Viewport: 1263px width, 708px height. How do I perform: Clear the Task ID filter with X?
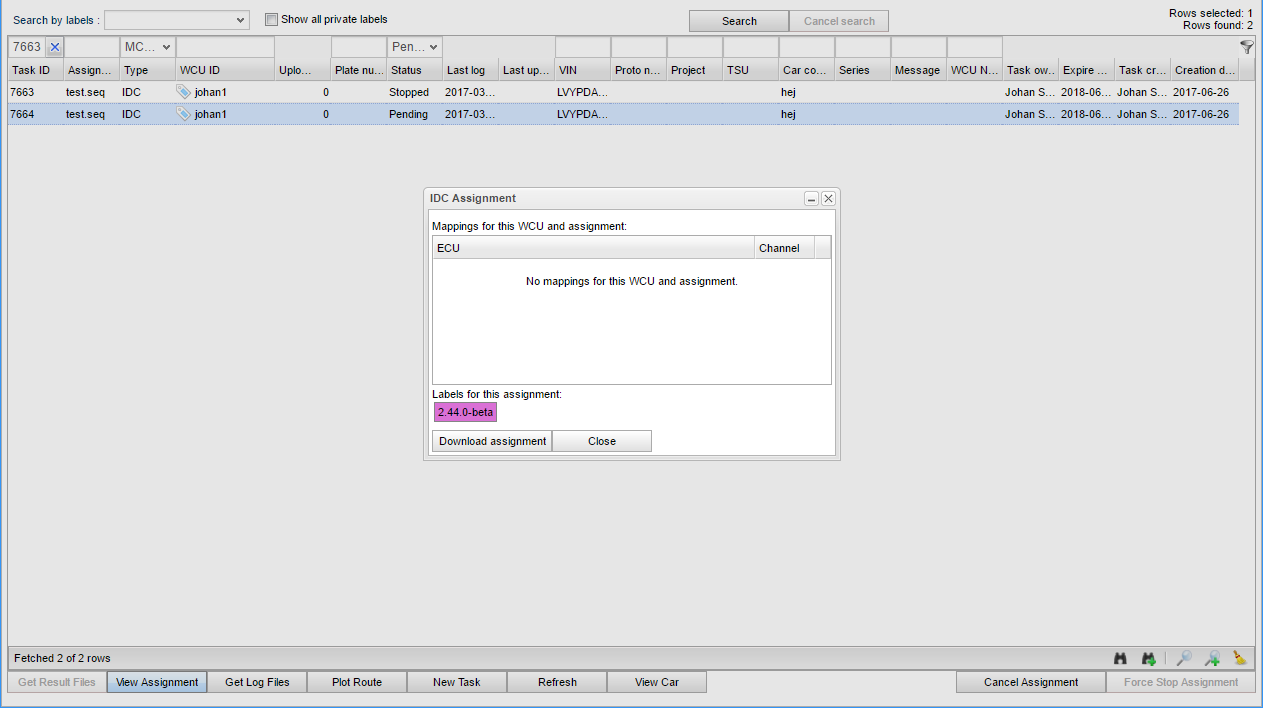55,47
